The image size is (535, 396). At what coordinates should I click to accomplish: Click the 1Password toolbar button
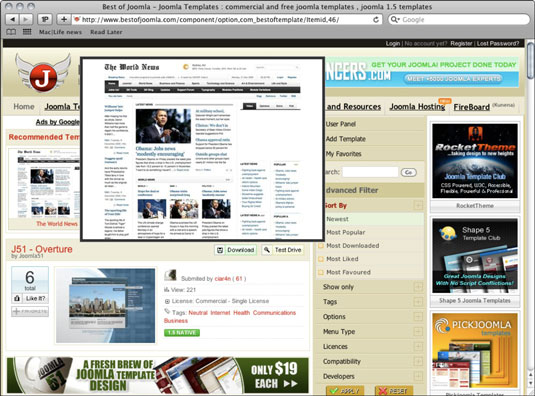45,19
